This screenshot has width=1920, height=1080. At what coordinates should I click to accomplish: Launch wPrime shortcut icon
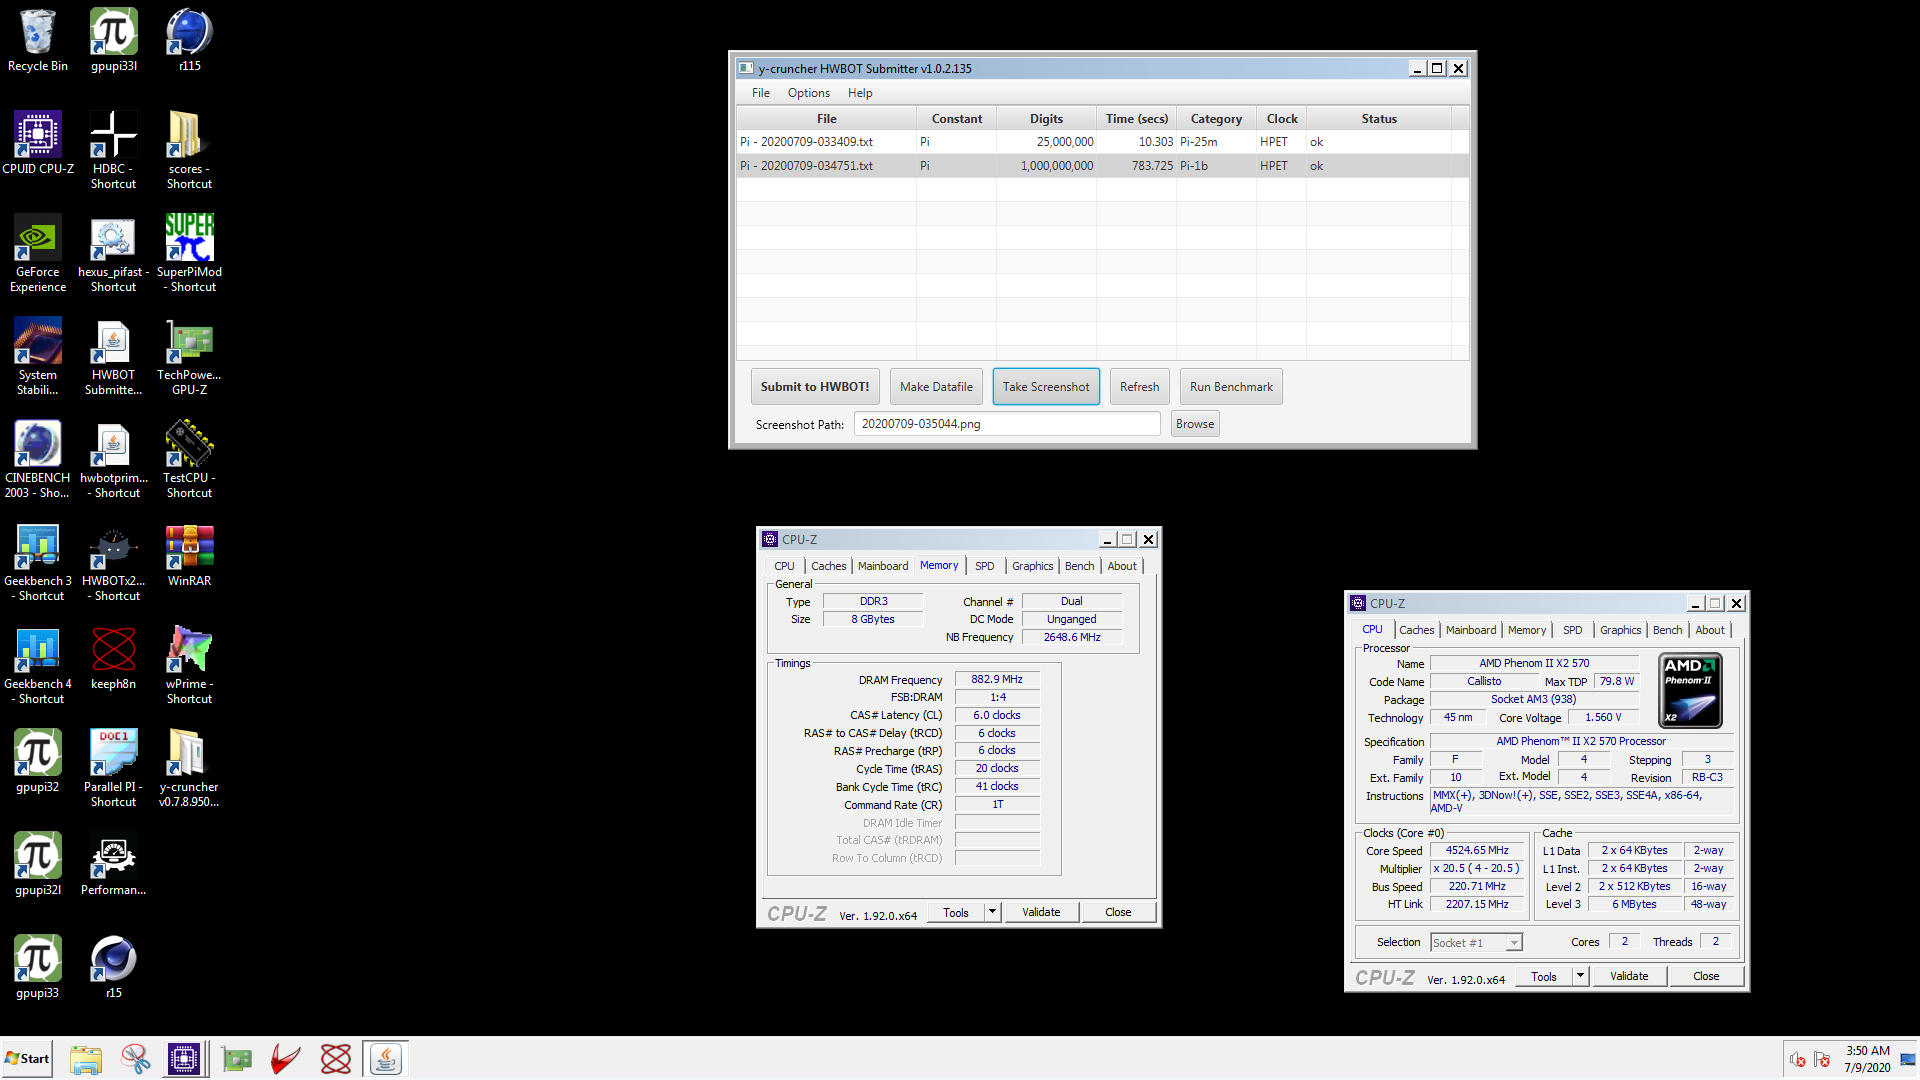[x=190, y=665]
